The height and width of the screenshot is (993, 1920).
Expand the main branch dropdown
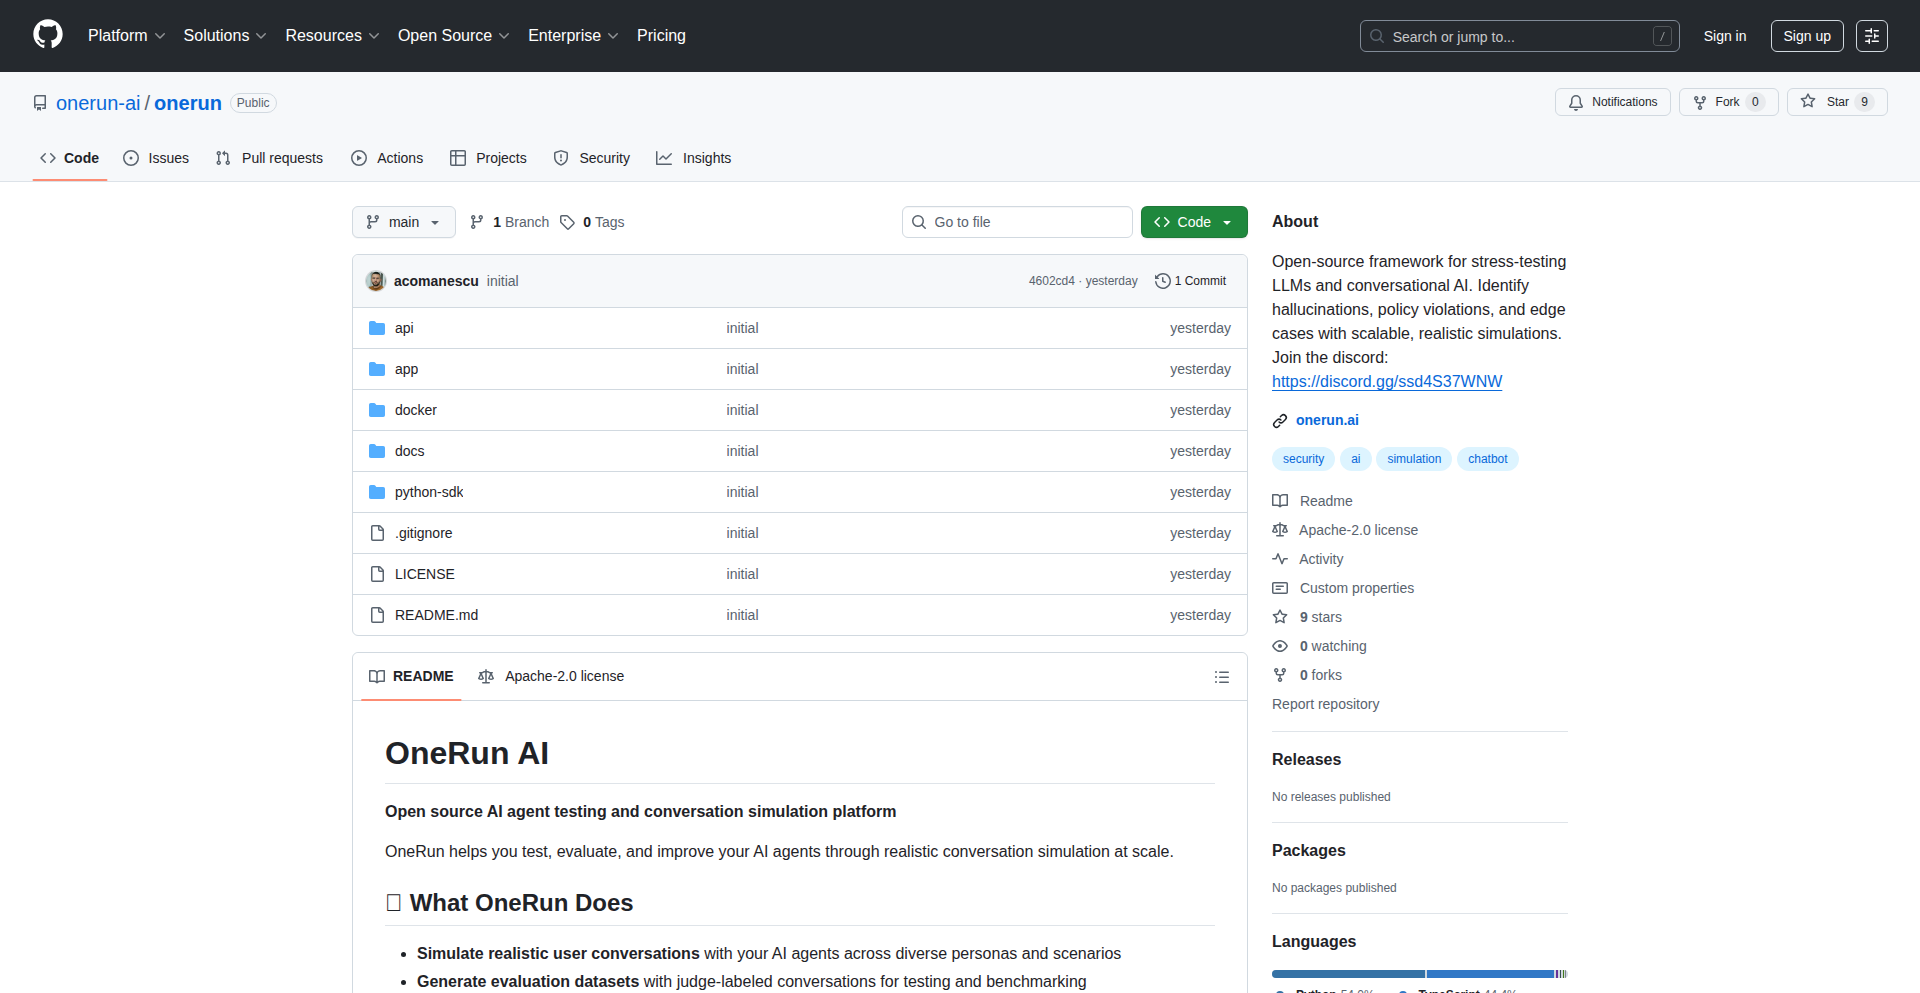(403, 222)
